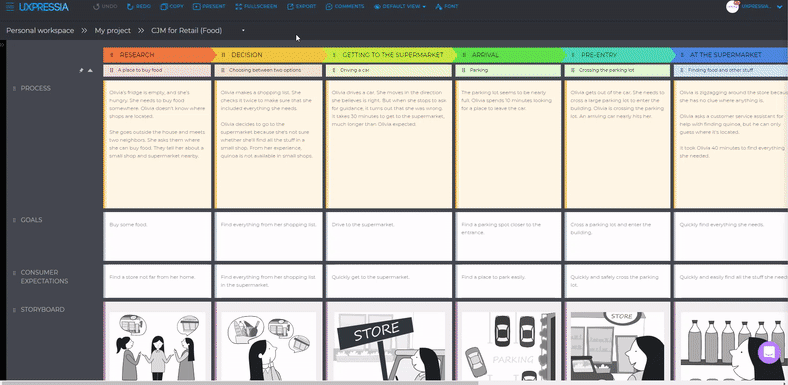Click the Undo toolbar button
Viewport: 788px width, 385px height.
tap(105, 7)
